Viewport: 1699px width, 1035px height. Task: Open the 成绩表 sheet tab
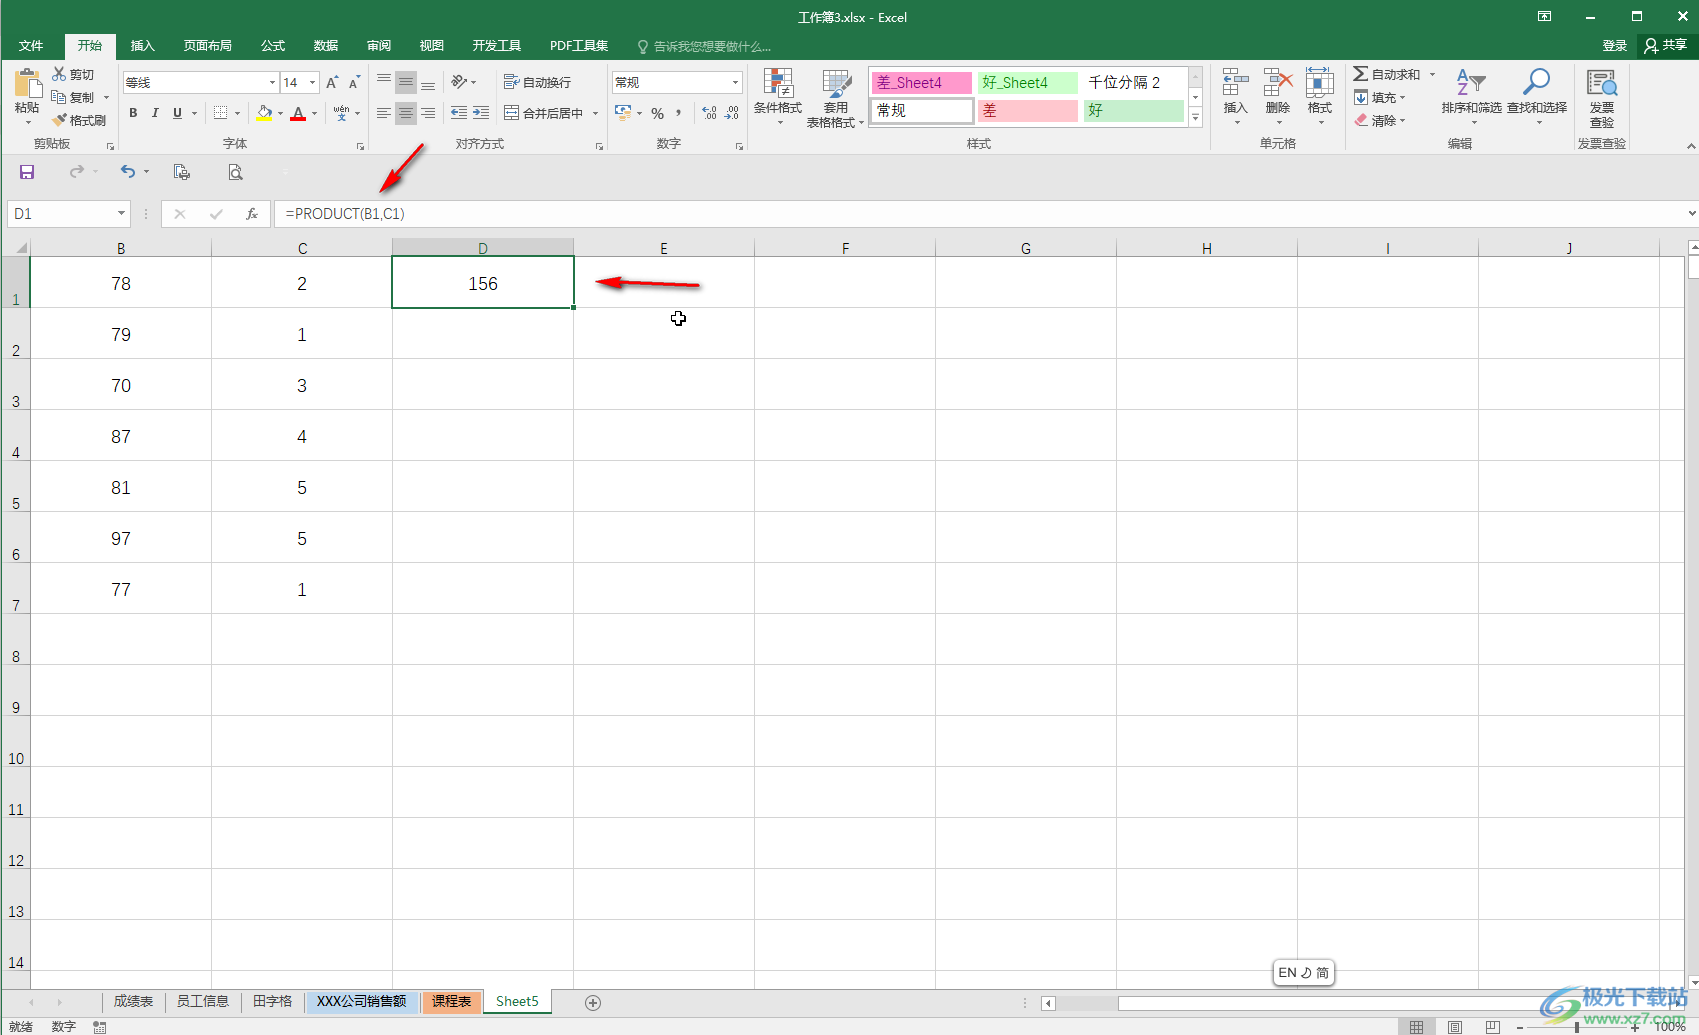pyautogui.click(x=133, y=1001)
